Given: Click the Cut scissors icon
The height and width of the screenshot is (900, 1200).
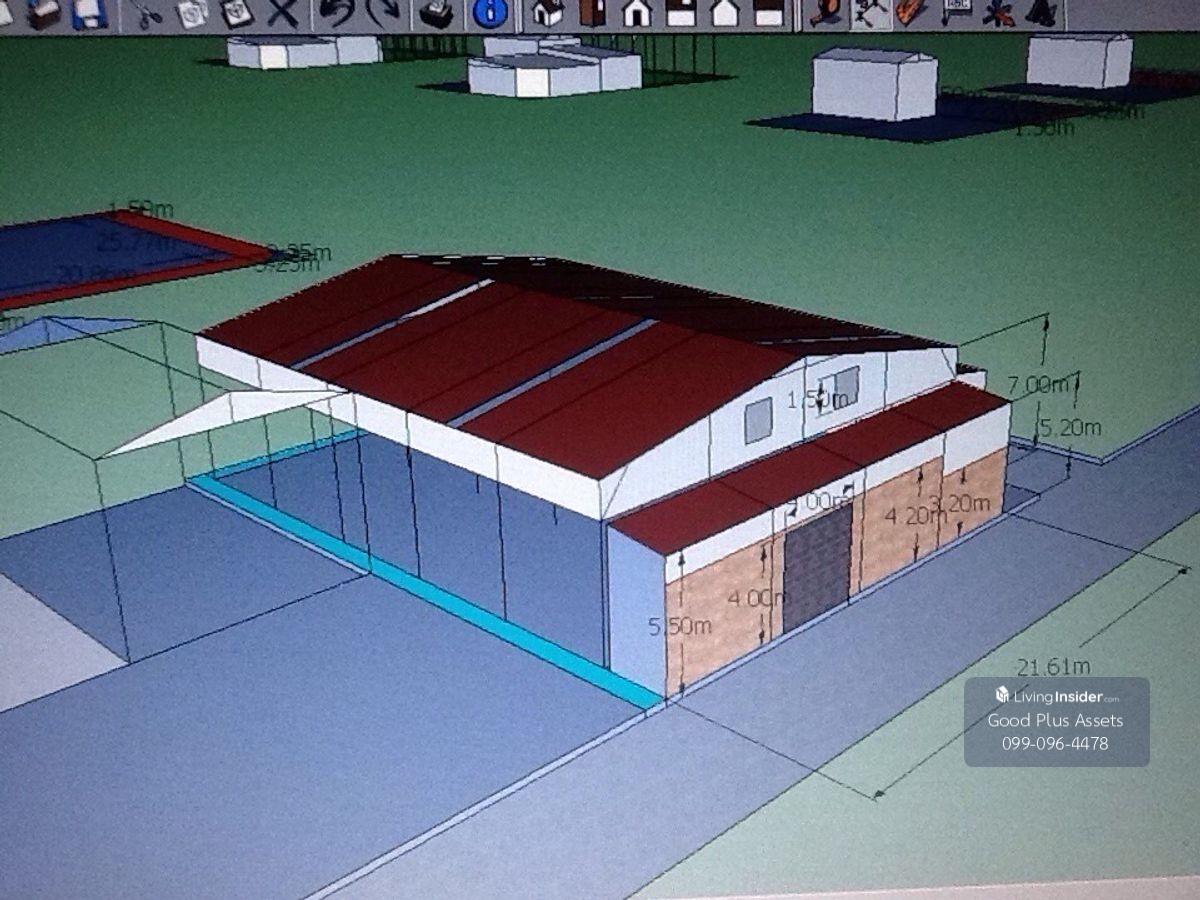Looking at the screenshot, I should (x=147, y=13).
